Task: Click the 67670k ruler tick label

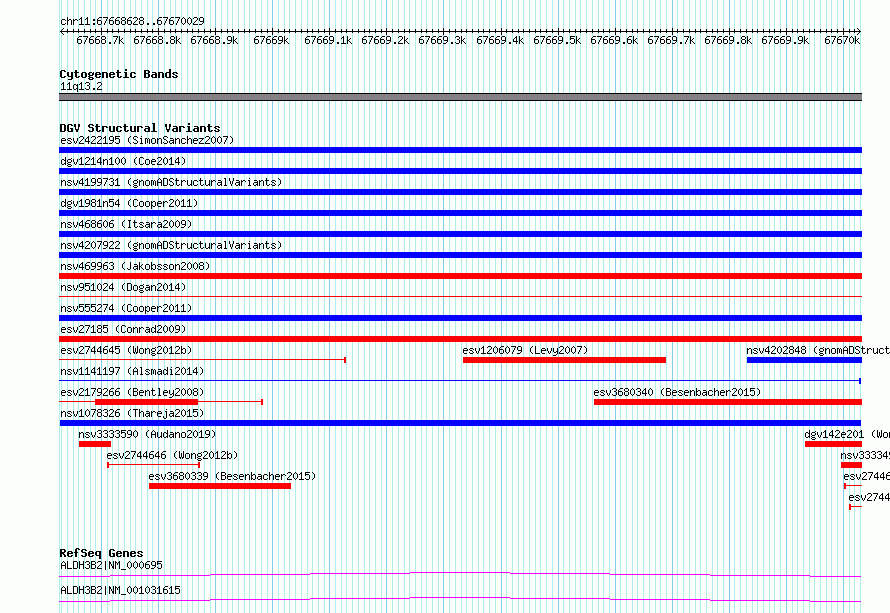Action: [842, 40]
